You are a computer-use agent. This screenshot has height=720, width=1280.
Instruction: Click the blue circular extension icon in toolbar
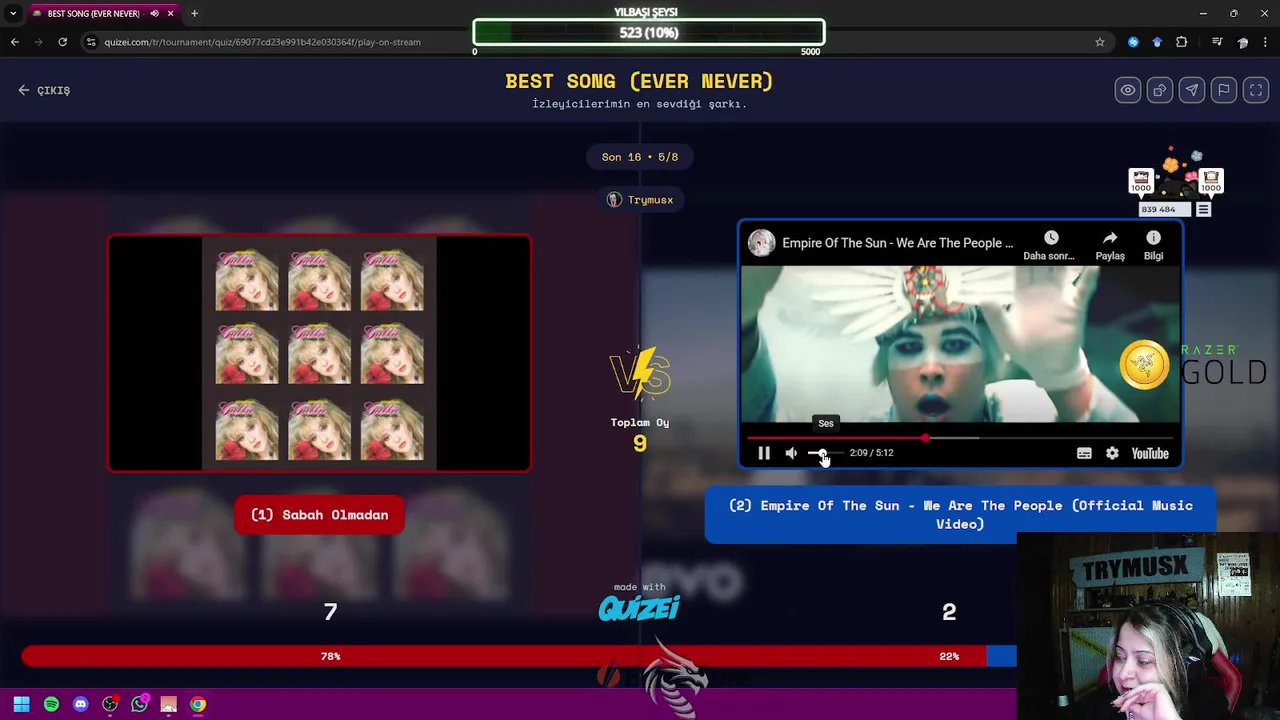point(1133,42)
